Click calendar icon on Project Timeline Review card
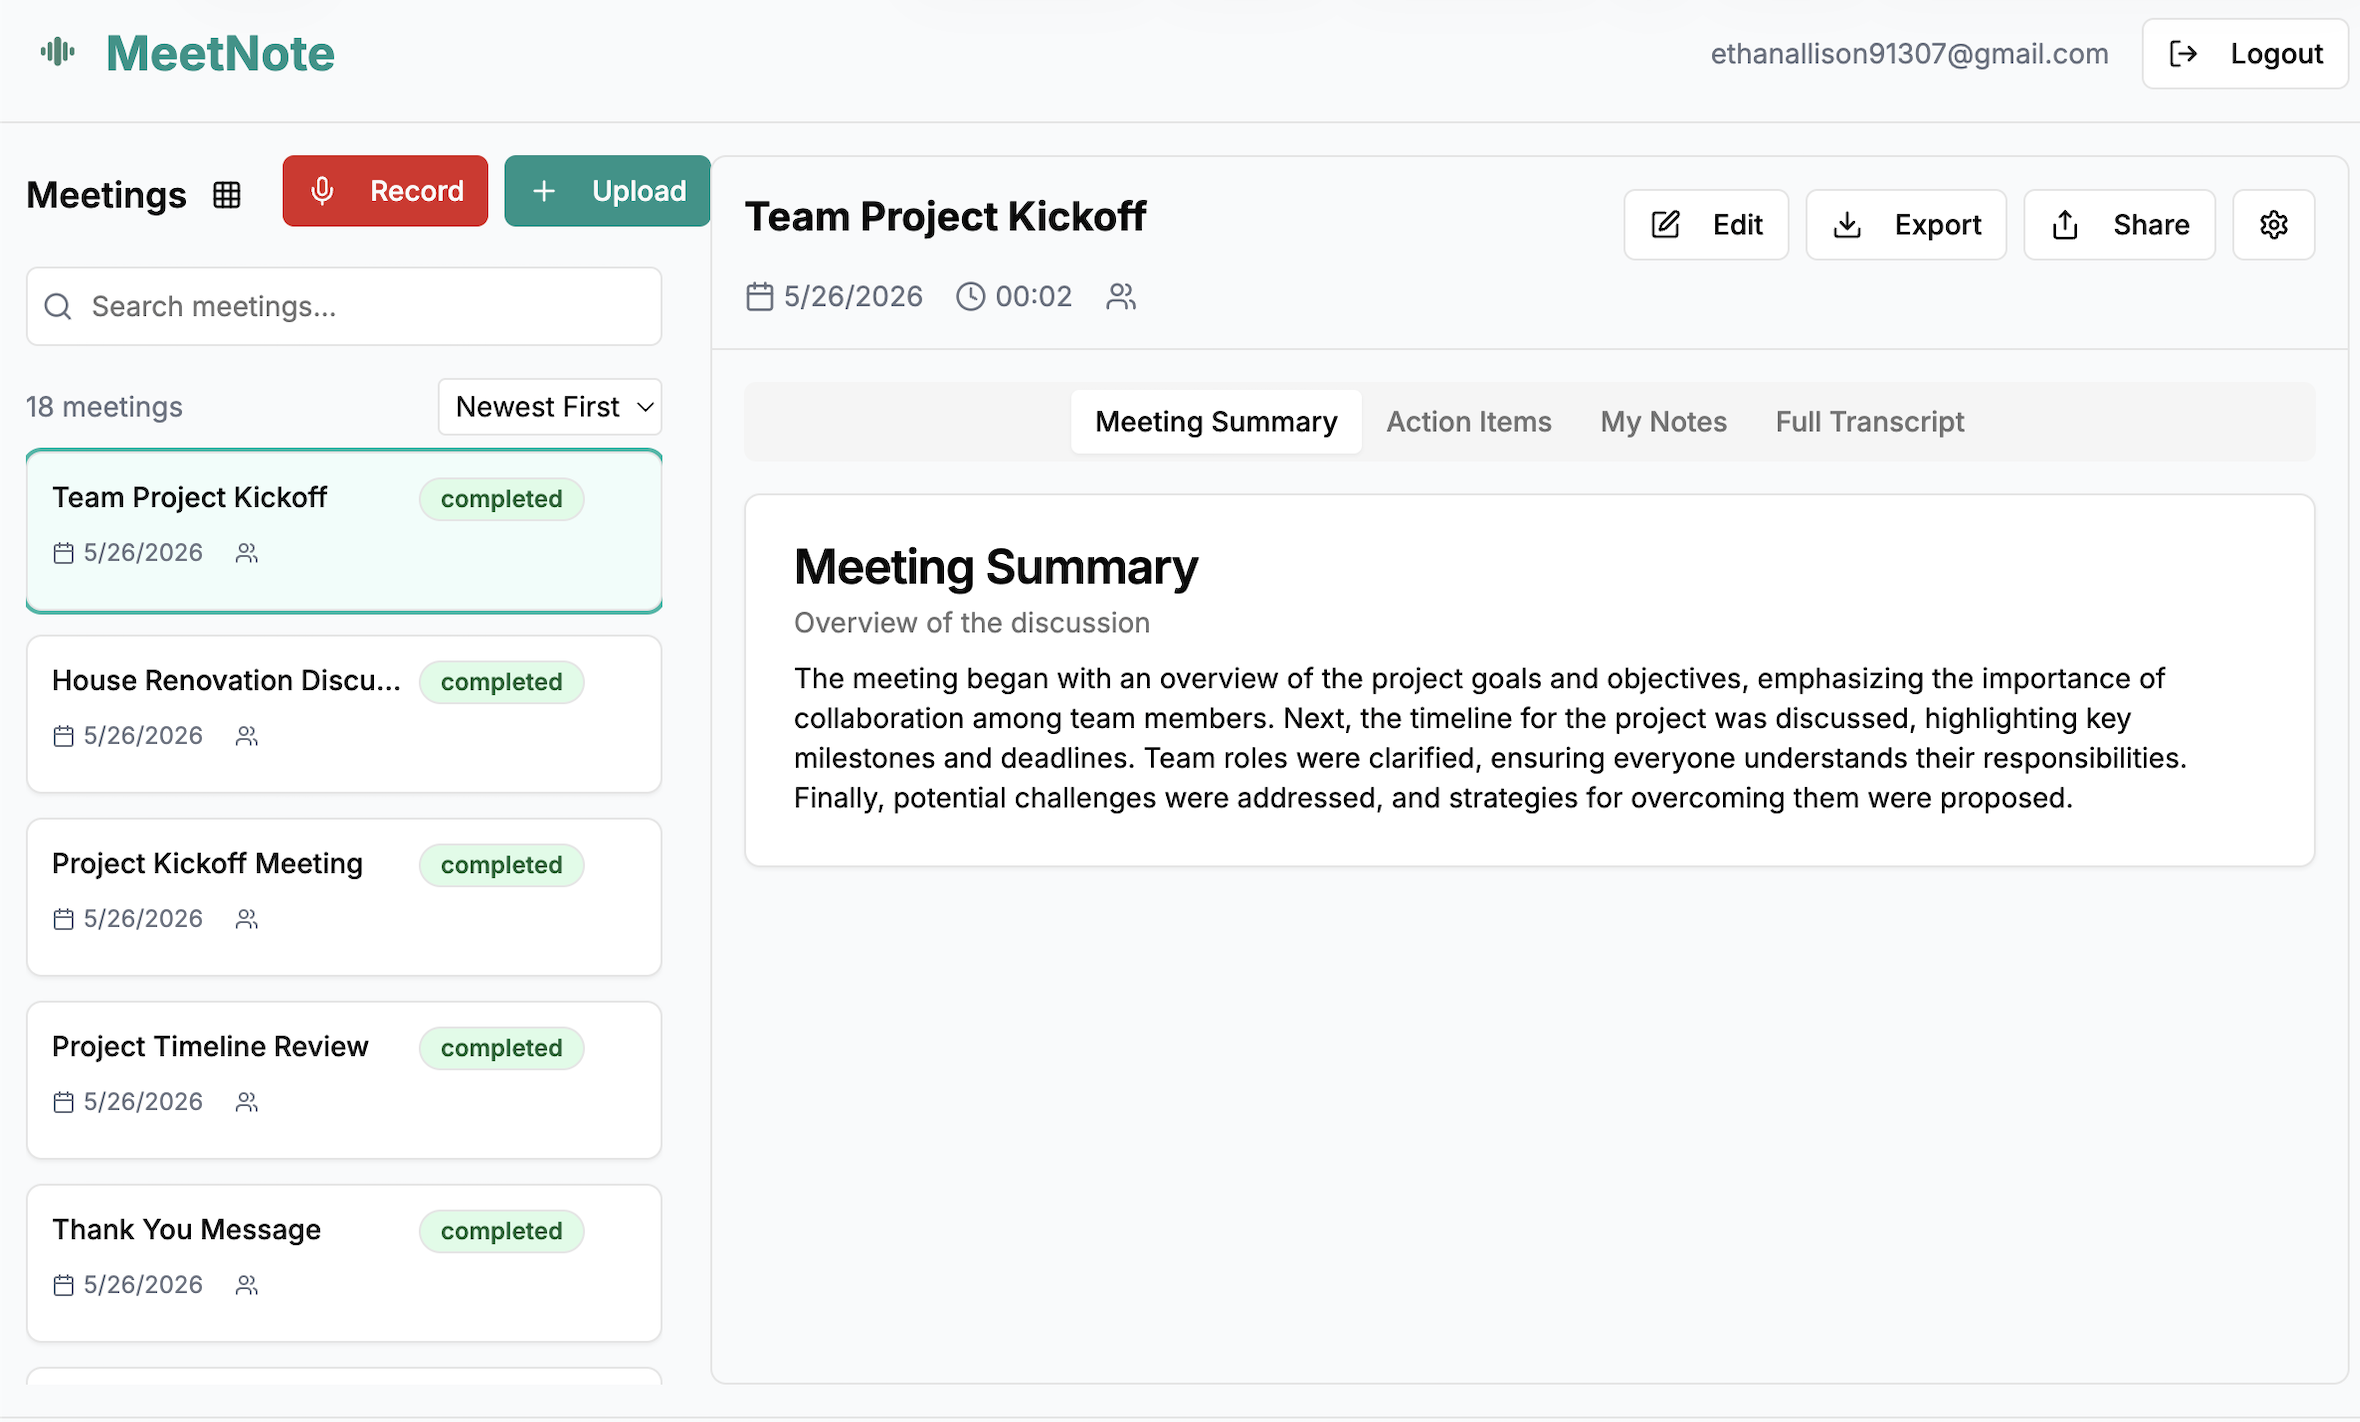The width and height of the screenshot is (2360, 1422). click(x=64, y=1102)
